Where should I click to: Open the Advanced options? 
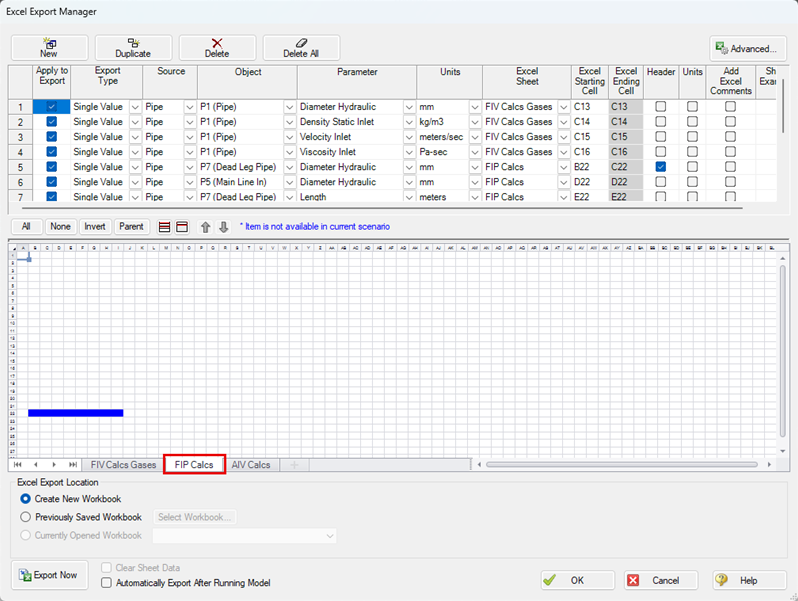click(746, 48)
